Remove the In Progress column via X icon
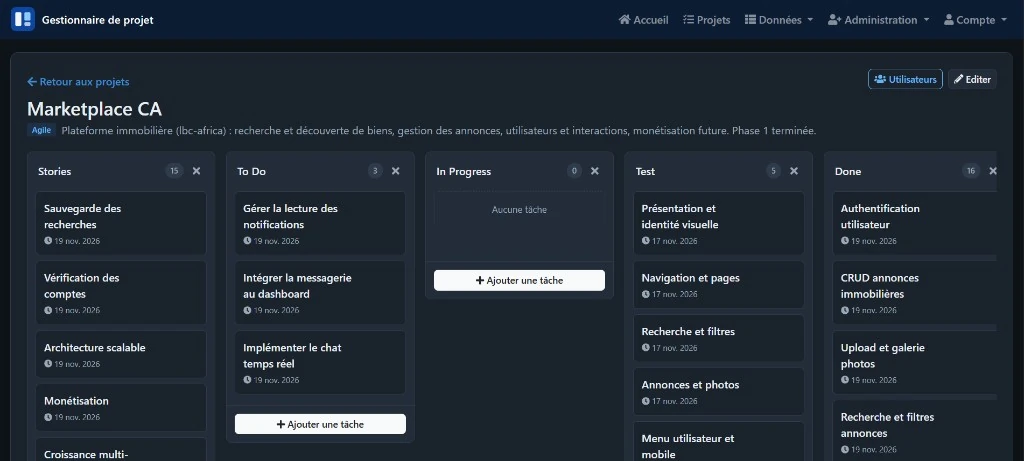This screenshot has height=461, width=1024. (x=595, y=171)
